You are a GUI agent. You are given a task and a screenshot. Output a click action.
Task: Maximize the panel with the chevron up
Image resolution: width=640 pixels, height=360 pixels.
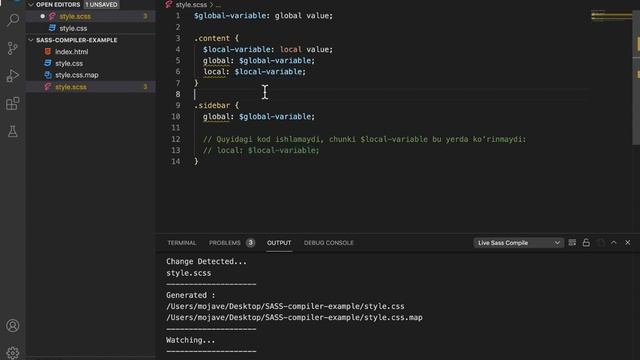[613, 242]
